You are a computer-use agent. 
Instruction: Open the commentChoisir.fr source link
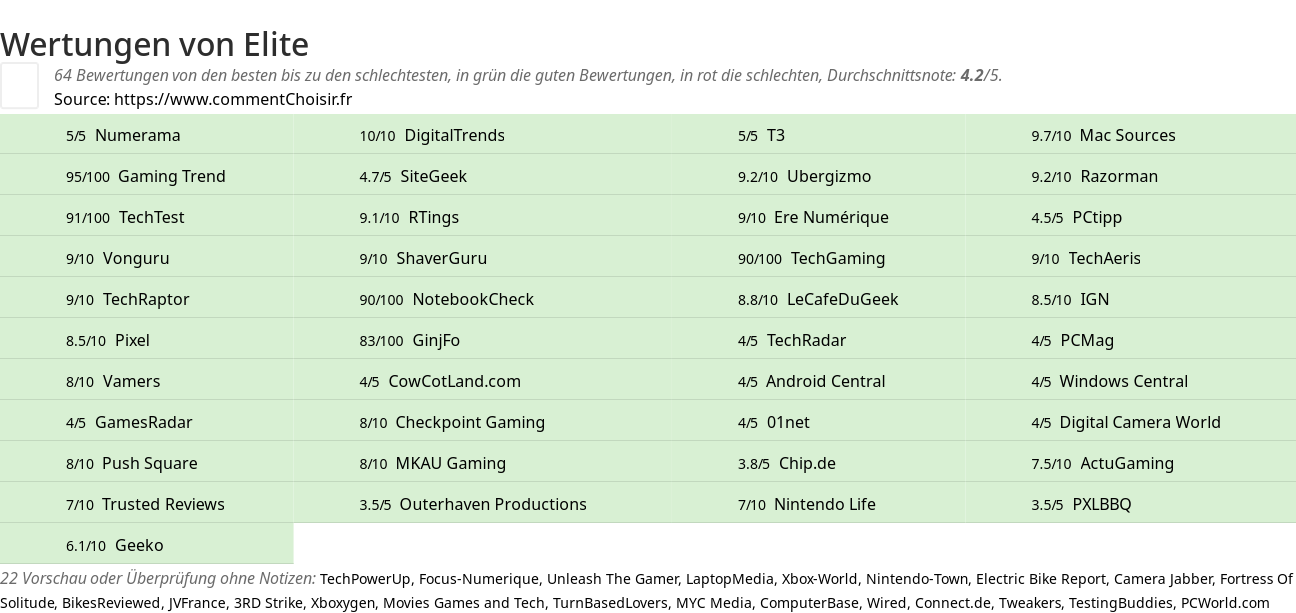click(233, 99)
